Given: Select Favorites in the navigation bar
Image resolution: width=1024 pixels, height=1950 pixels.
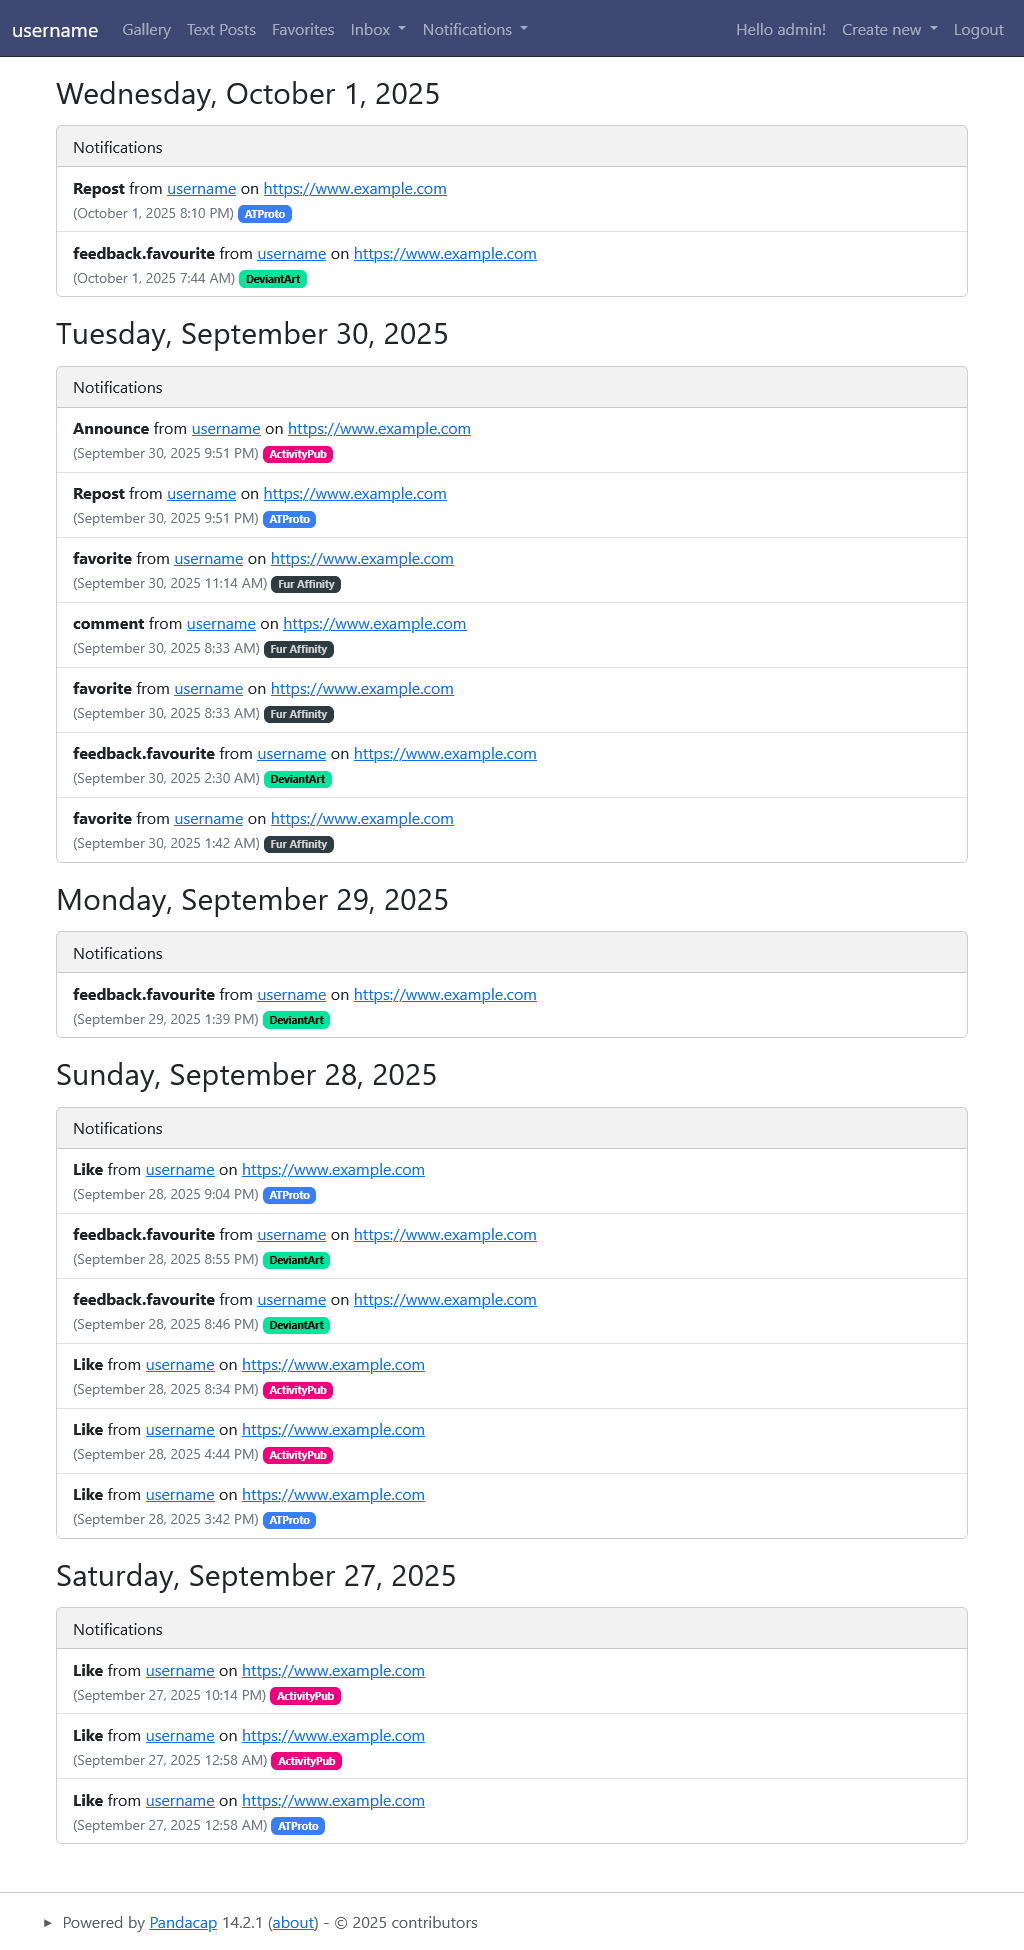Looking at the screenshot, I should [x=303, y=30].
